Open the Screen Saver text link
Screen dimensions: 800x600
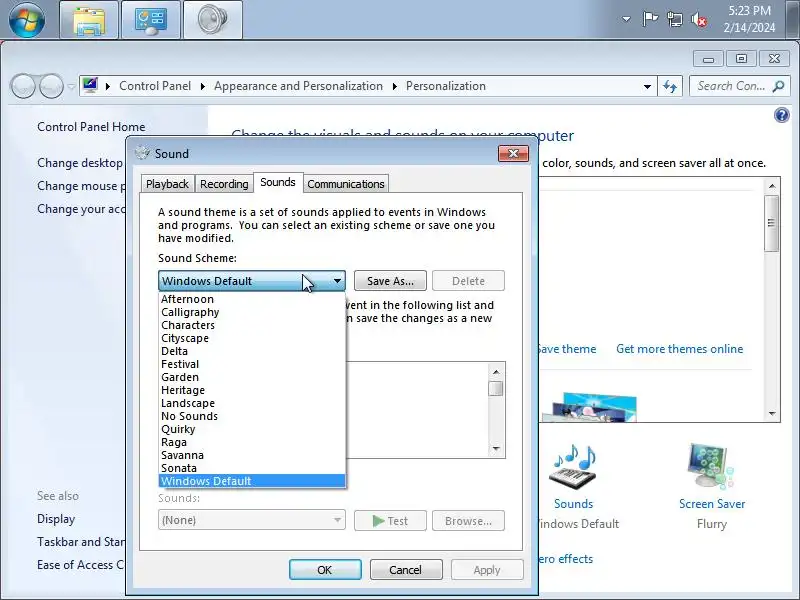click(712, 504)
